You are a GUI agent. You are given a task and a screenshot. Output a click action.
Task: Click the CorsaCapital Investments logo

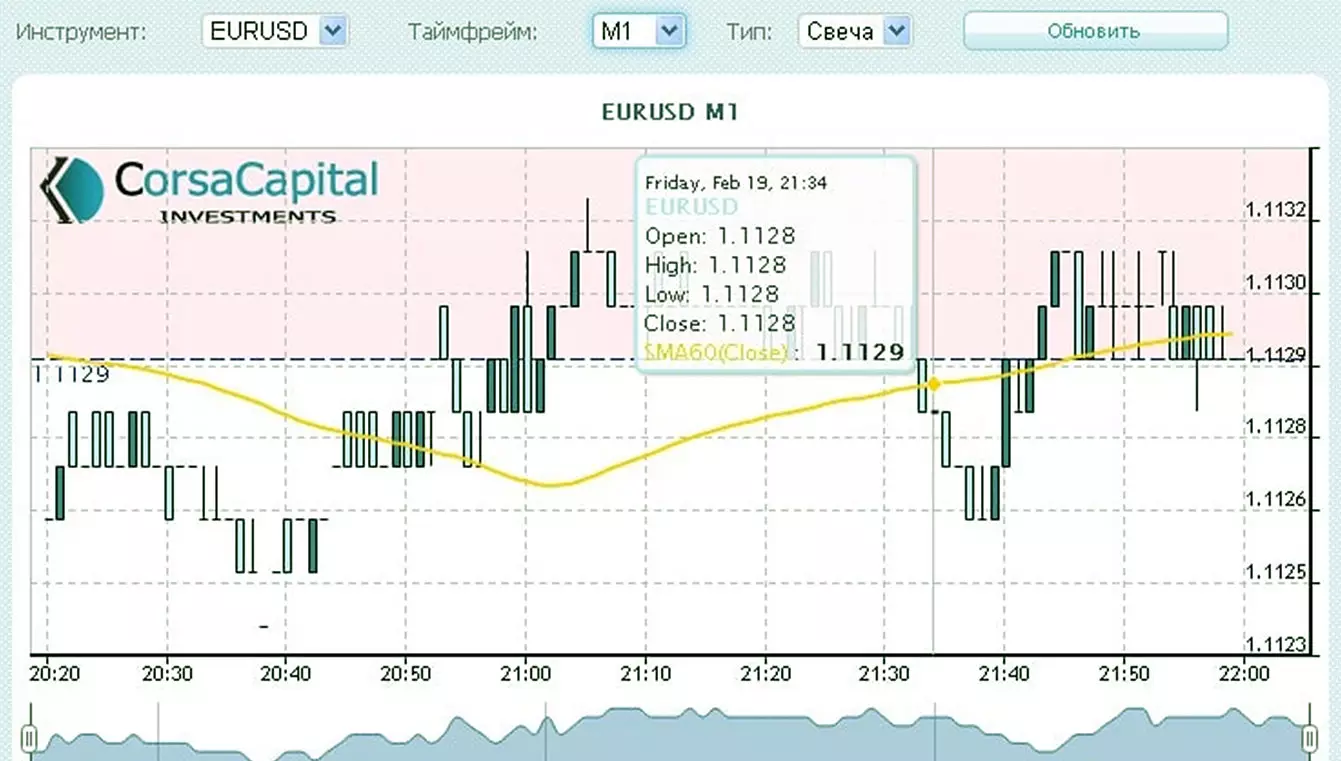click(x=209, y=190)
